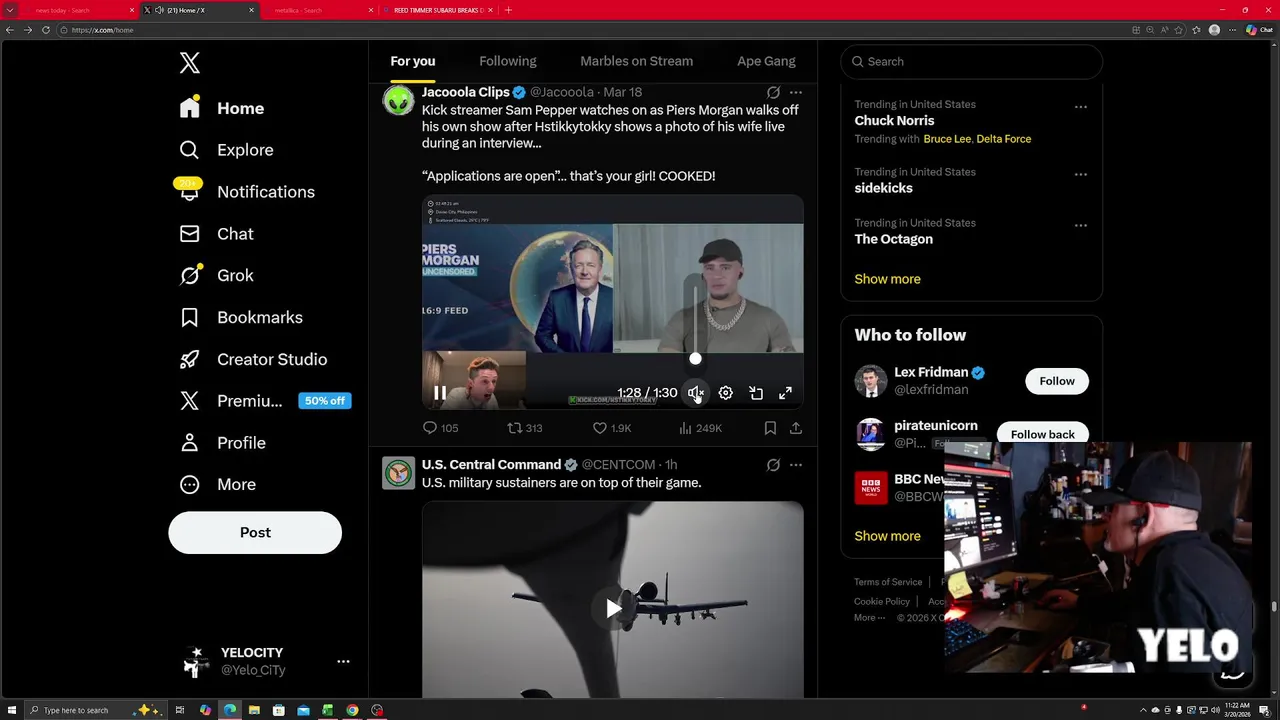Switch to the Ape Gang tab

[767, 61]
